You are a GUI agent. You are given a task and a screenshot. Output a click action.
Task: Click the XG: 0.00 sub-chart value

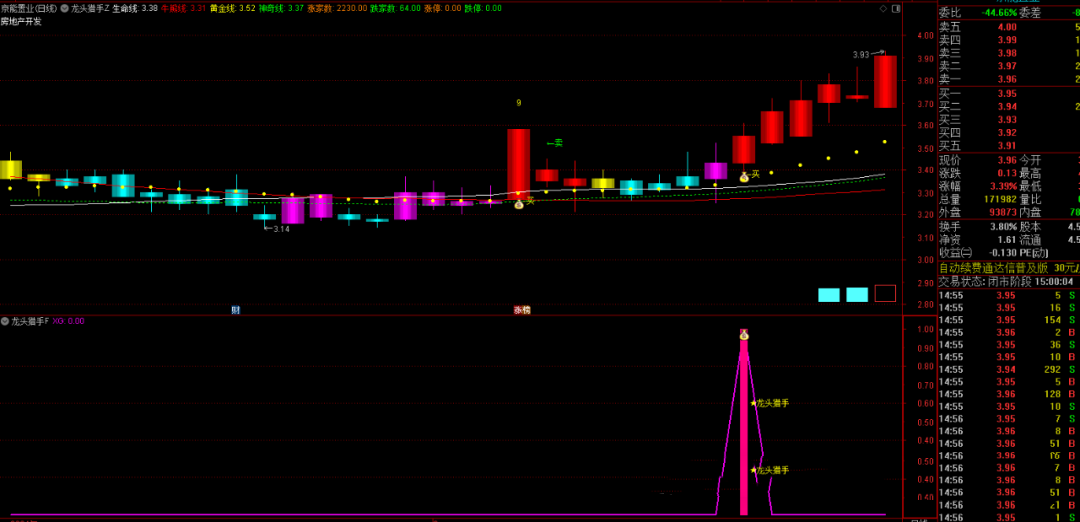pyautogui.click(x=68, y=321)
